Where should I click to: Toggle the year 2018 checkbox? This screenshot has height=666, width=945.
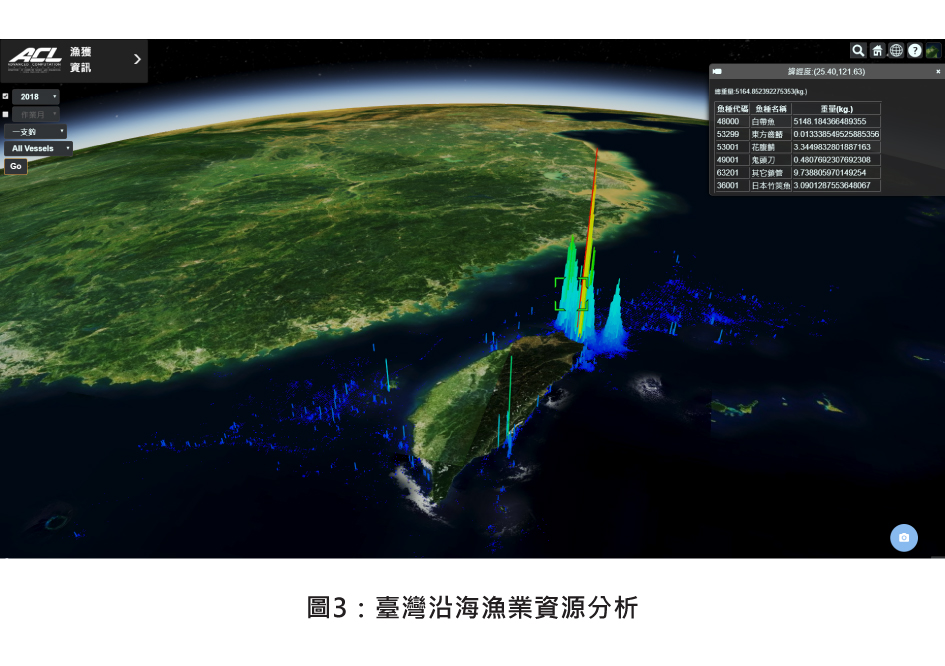(x=6, y=97)
